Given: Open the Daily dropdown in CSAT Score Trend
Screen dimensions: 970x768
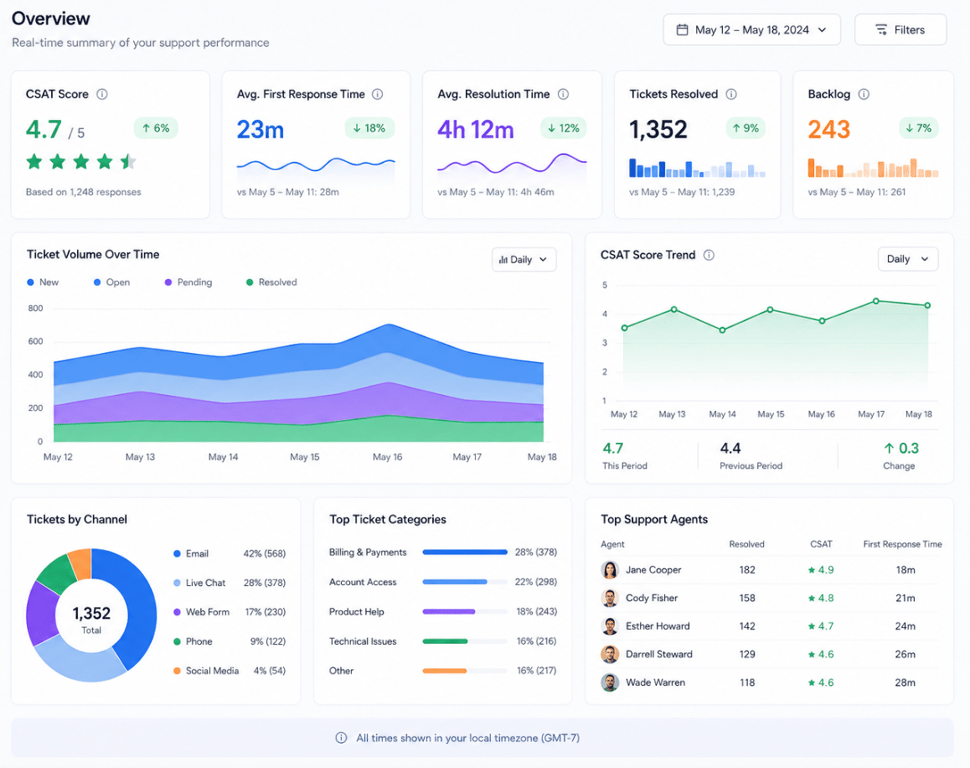Looking at the screenshot, I should 908,259.
